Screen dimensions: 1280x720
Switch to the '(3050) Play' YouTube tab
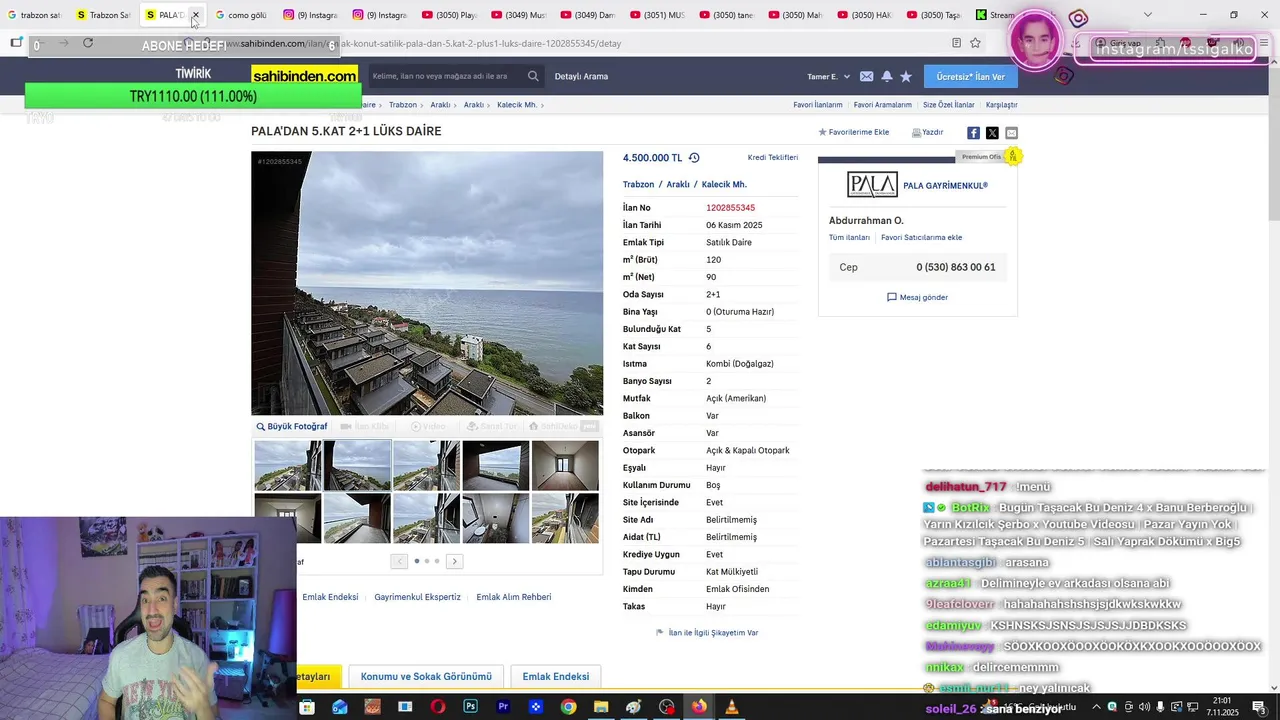[x=449, y=15]
